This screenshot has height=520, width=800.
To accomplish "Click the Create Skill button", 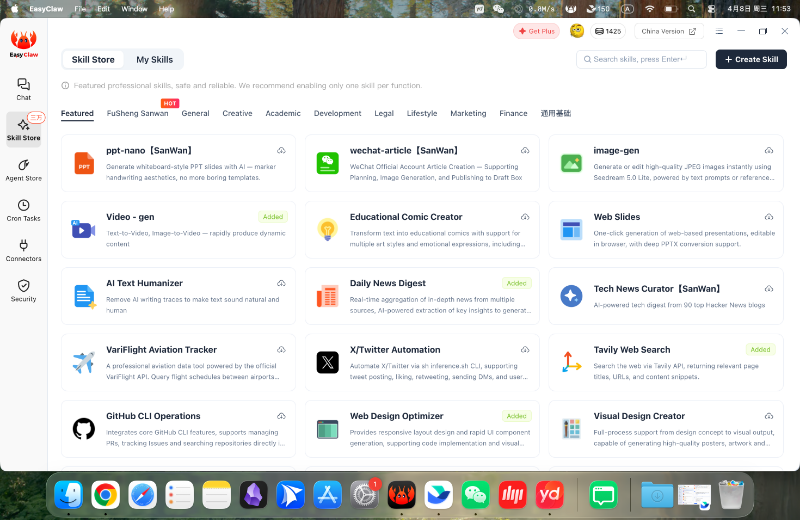I will pyautogui.click(x=751, y=59).
